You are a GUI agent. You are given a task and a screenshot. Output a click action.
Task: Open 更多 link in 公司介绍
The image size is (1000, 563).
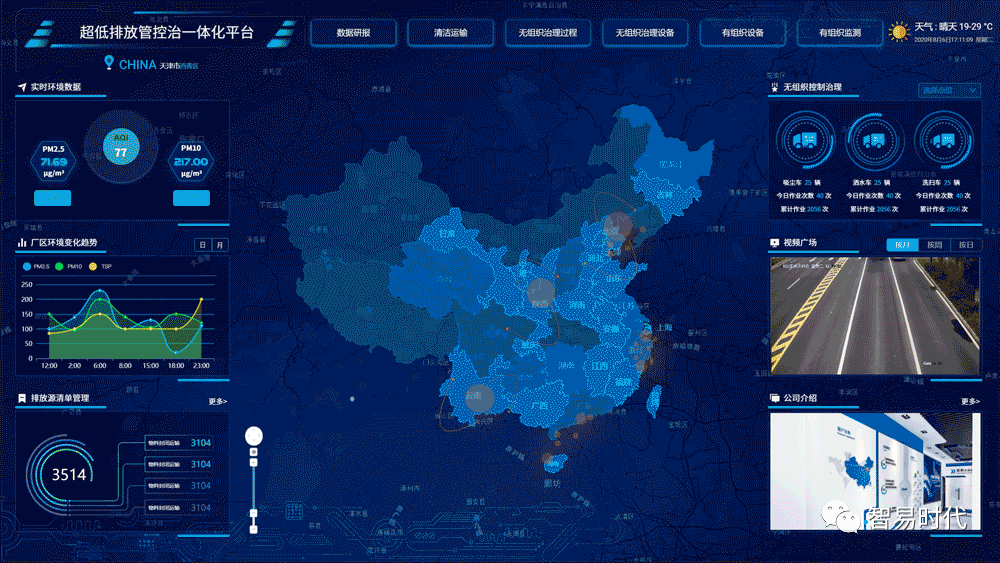click(x=970, y=401)
